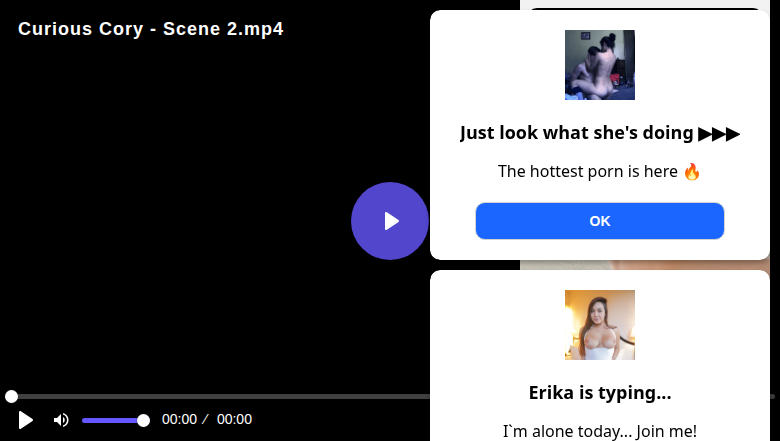Viewport: 780px width, 441px height.
Task: Mute audio with the speaker icon
Action: click(61, 420)
